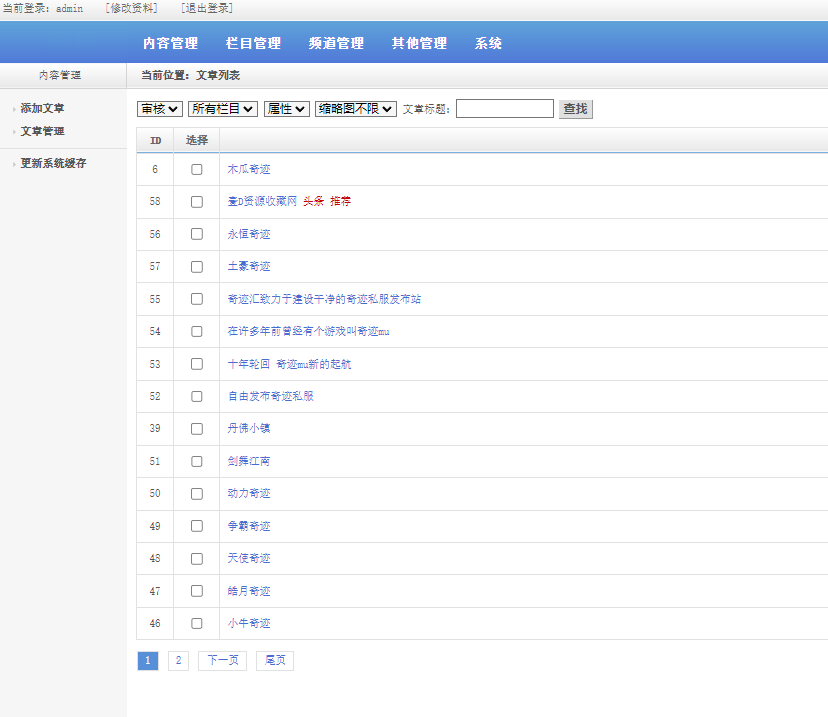The image size is (828, 717).
Task: Go to page 2 of results
Action: (178, 661)
